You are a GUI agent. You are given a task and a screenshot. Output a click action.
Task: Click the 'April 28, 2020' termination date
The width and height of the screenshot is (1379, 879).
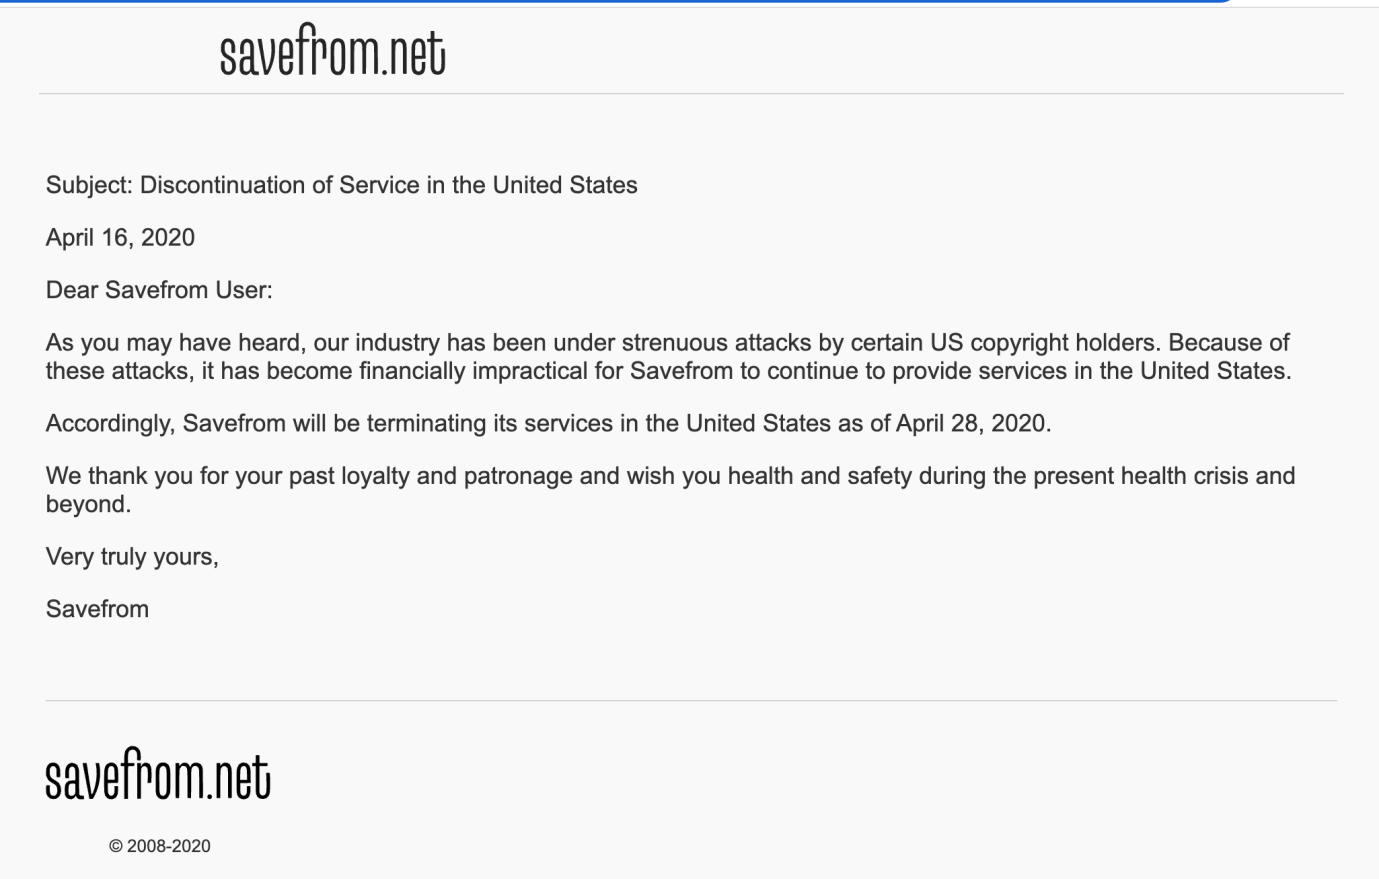972,423
